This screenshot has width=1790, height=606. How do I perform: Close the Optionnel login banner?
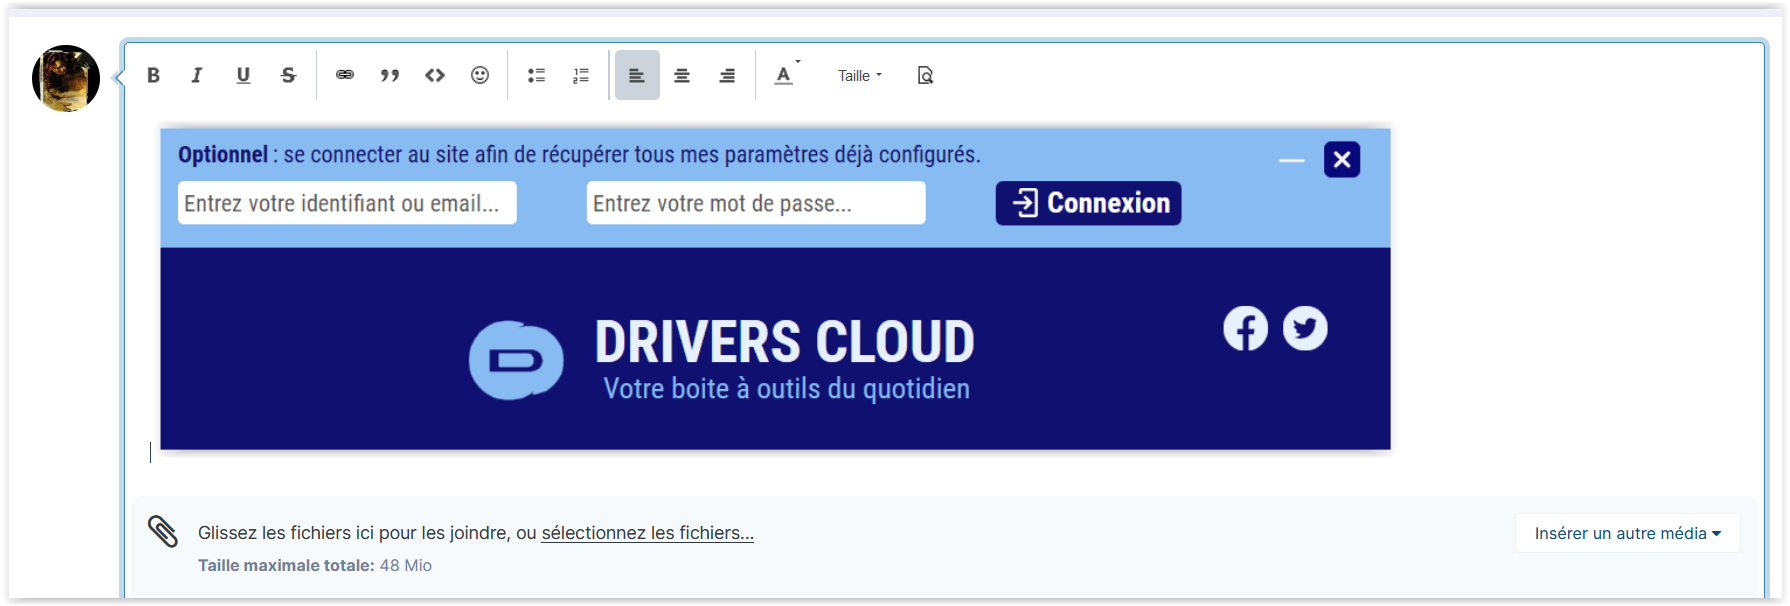tap(1342, 159)
